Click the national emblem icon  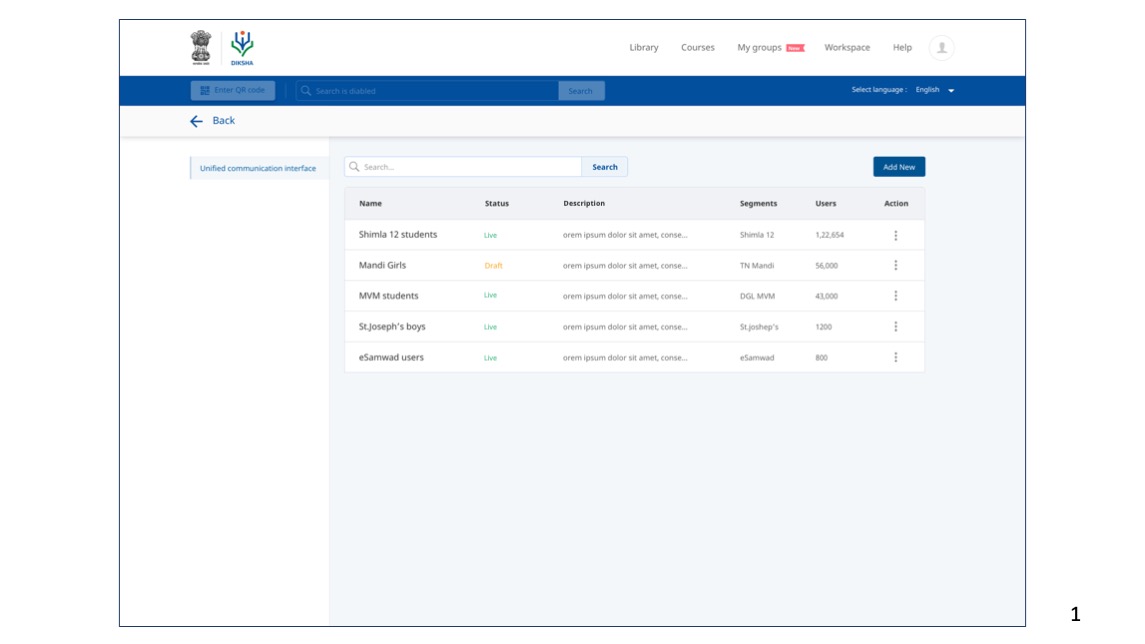[x=199, y=46]
